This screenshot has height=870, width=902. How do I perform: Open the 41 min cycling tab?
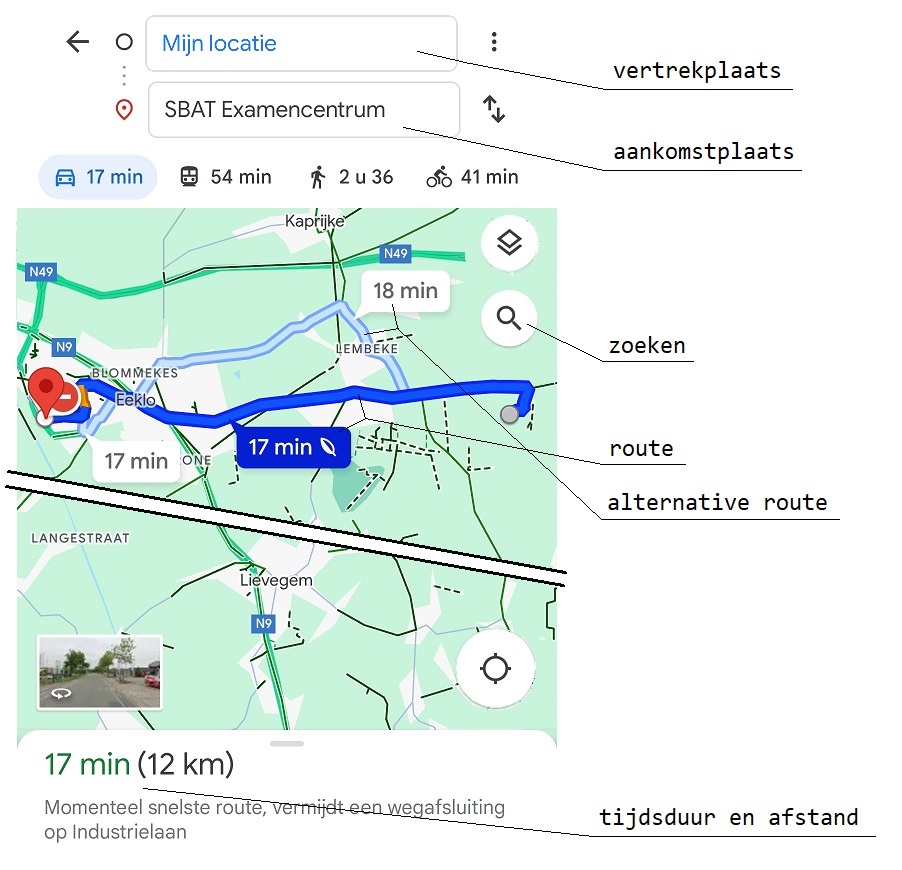471,176
